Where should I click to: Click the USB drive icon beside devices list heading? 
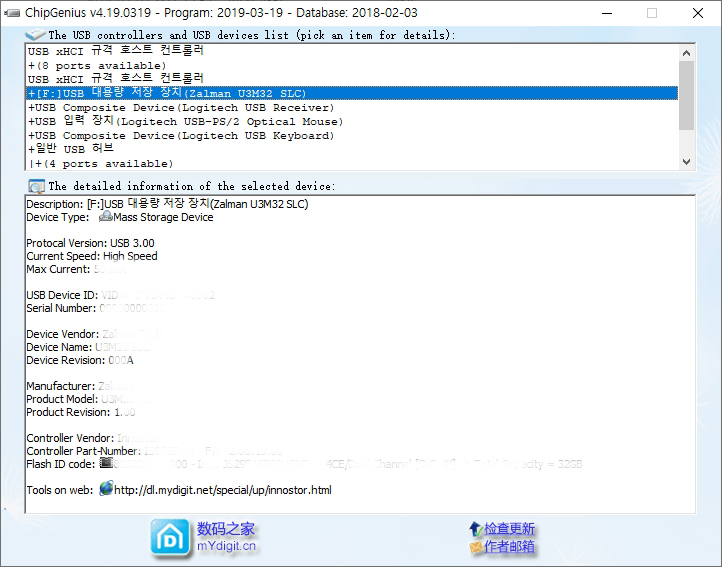(35, 35)
